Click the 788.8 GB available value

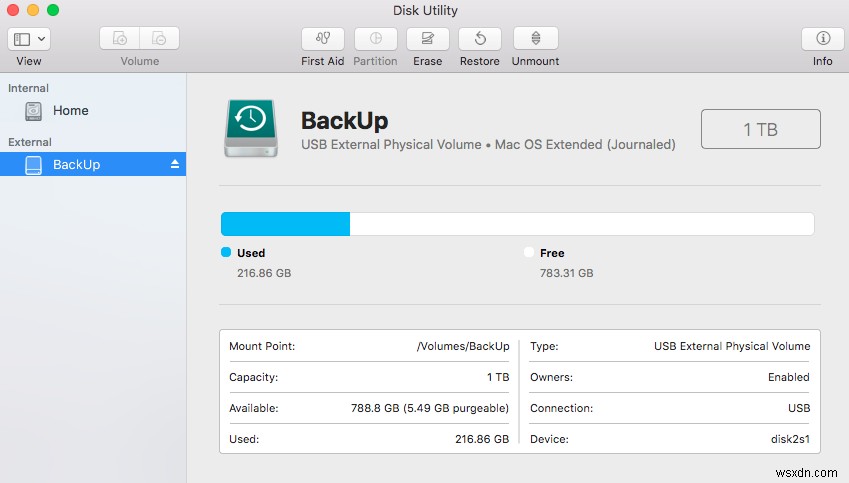tap(430, 408)
